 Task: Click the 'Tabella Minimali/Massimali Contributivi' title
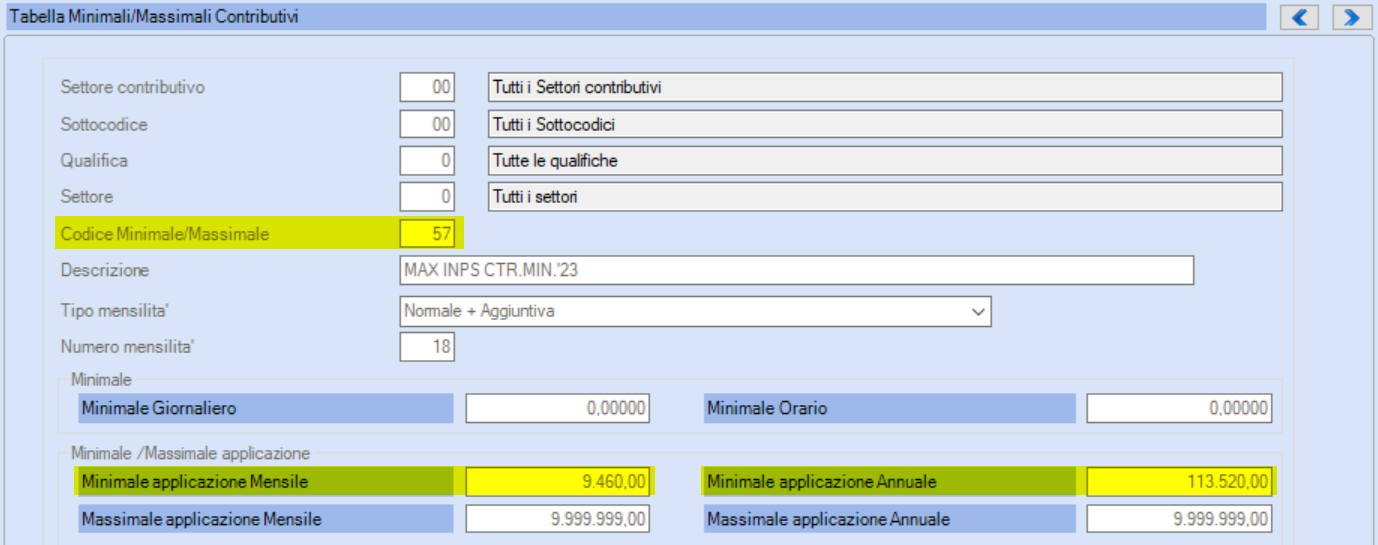tap(154, 17)
